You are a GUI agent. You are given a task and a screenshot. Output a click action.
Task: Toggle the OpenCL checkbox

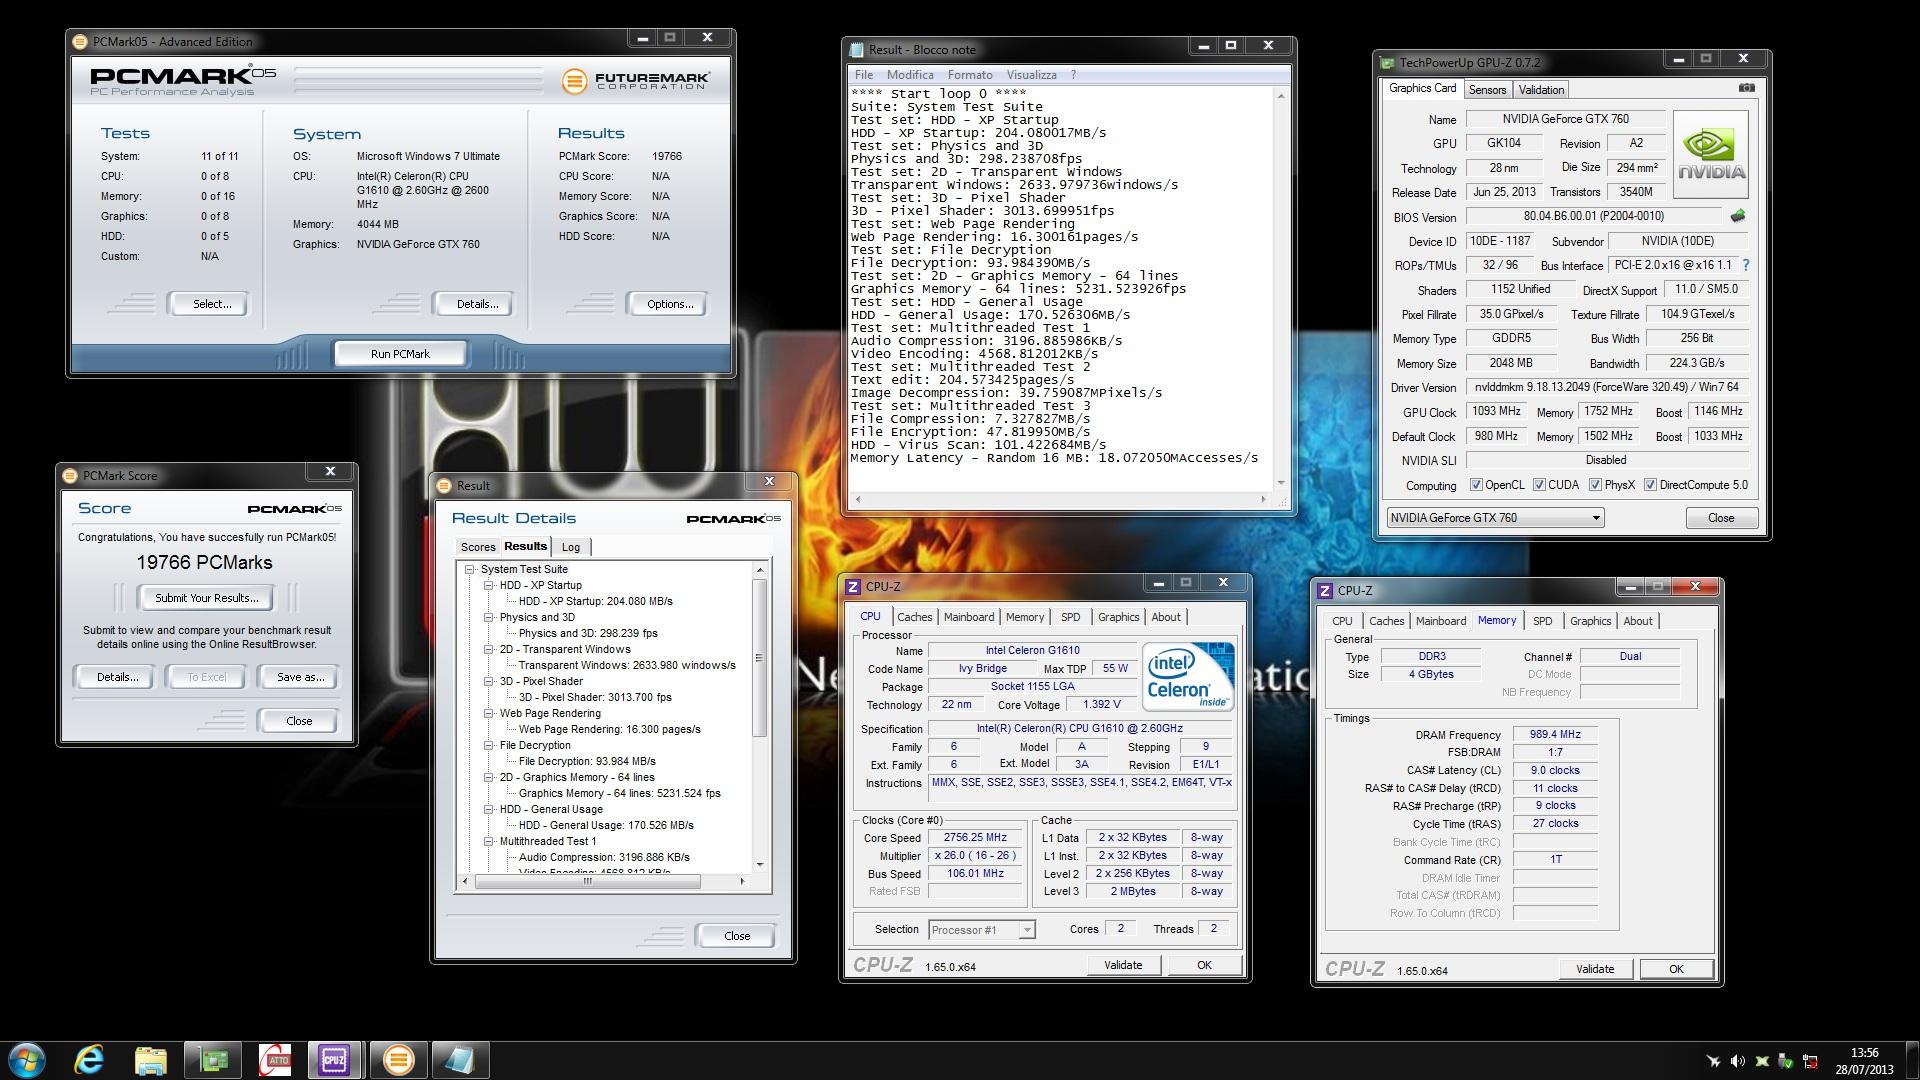[x=1476, y=485]
